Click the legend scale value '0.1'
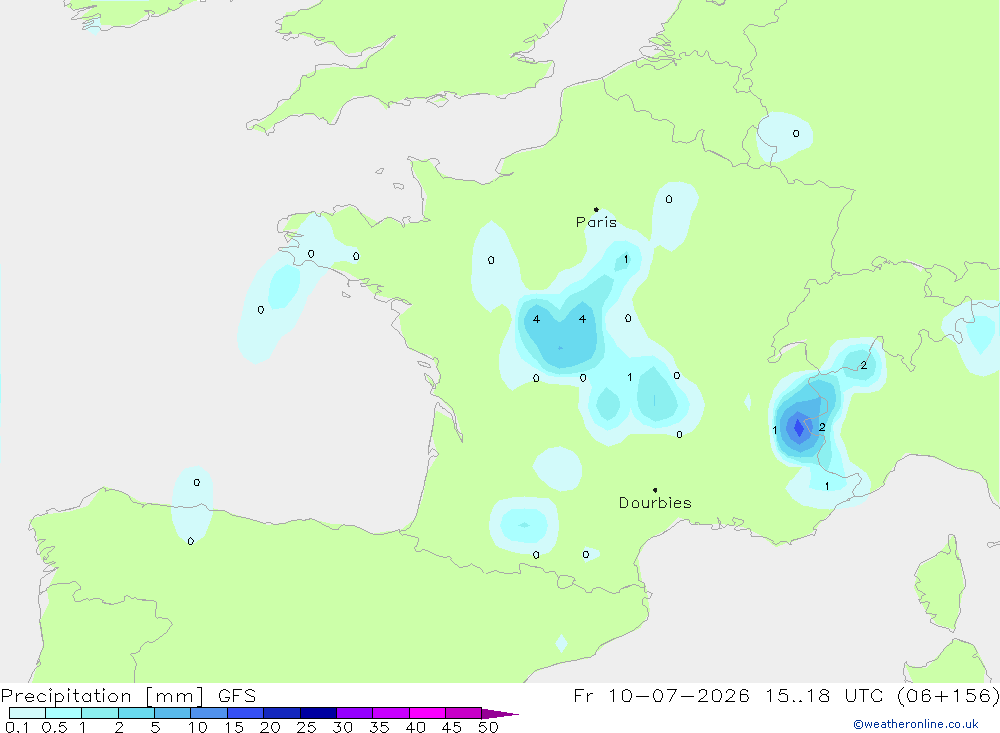The width and height of the screenshot is (1000, 733). coord(17,727)
